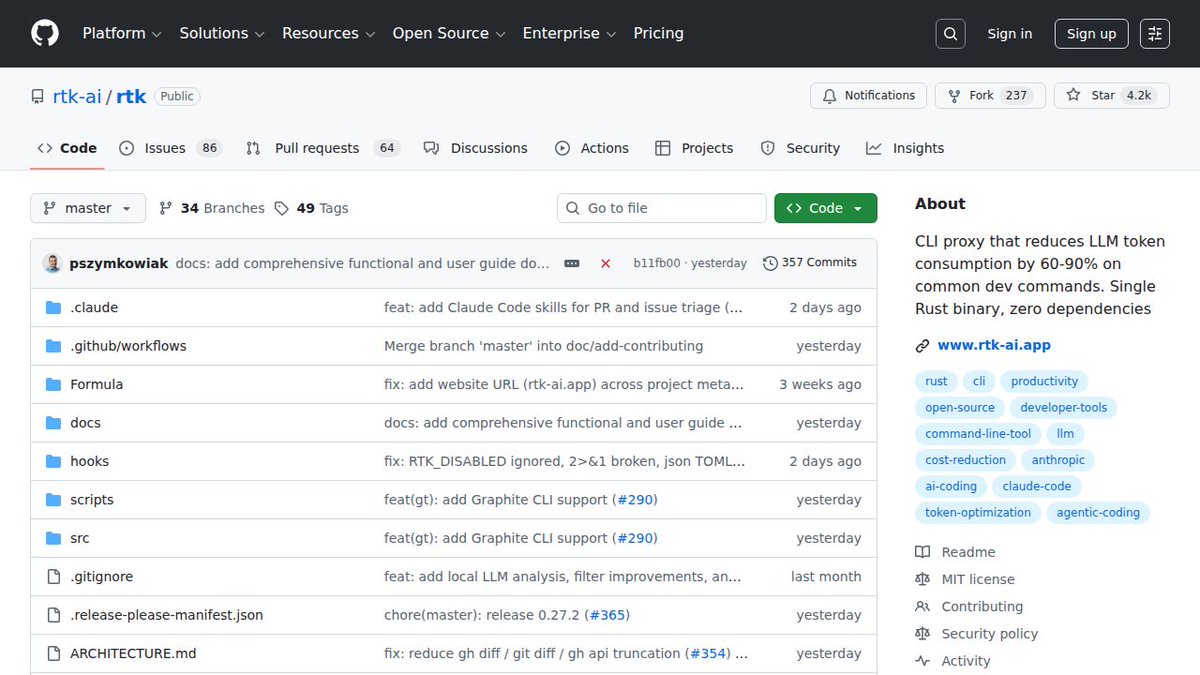The width and height of the screenshot is (1200, 675).
Task: Open the docs folder name
Action: pyautogui.click(x=85, y=423)
